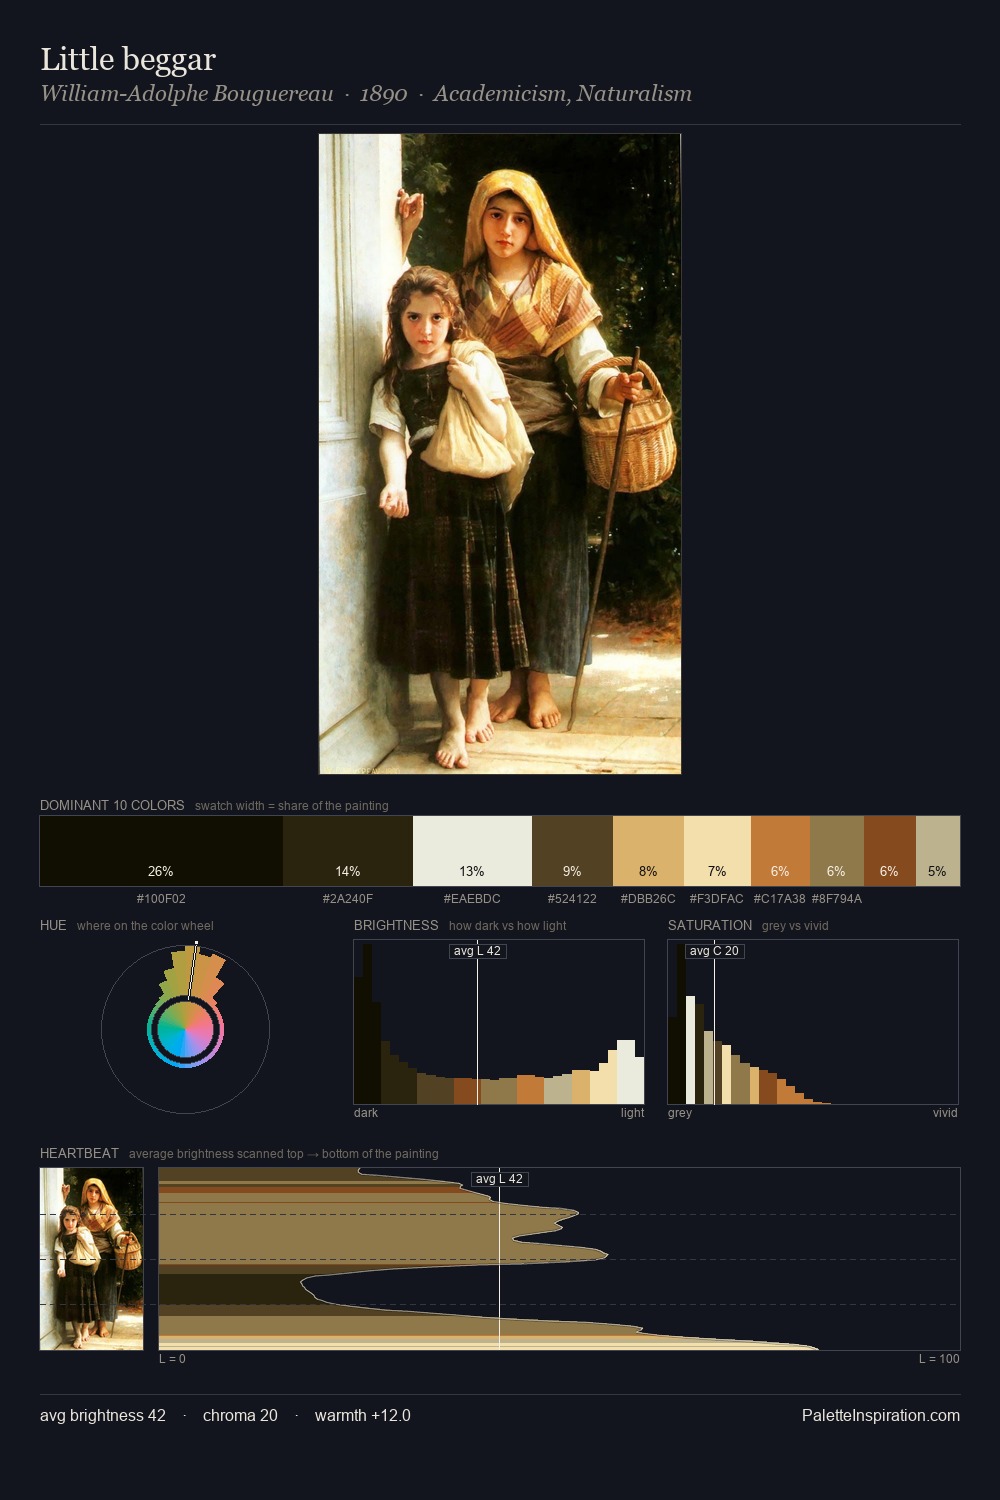Click the #524122 brown swatch showing 9%
1000x1500 pixels.
click(x=572, y=851)
